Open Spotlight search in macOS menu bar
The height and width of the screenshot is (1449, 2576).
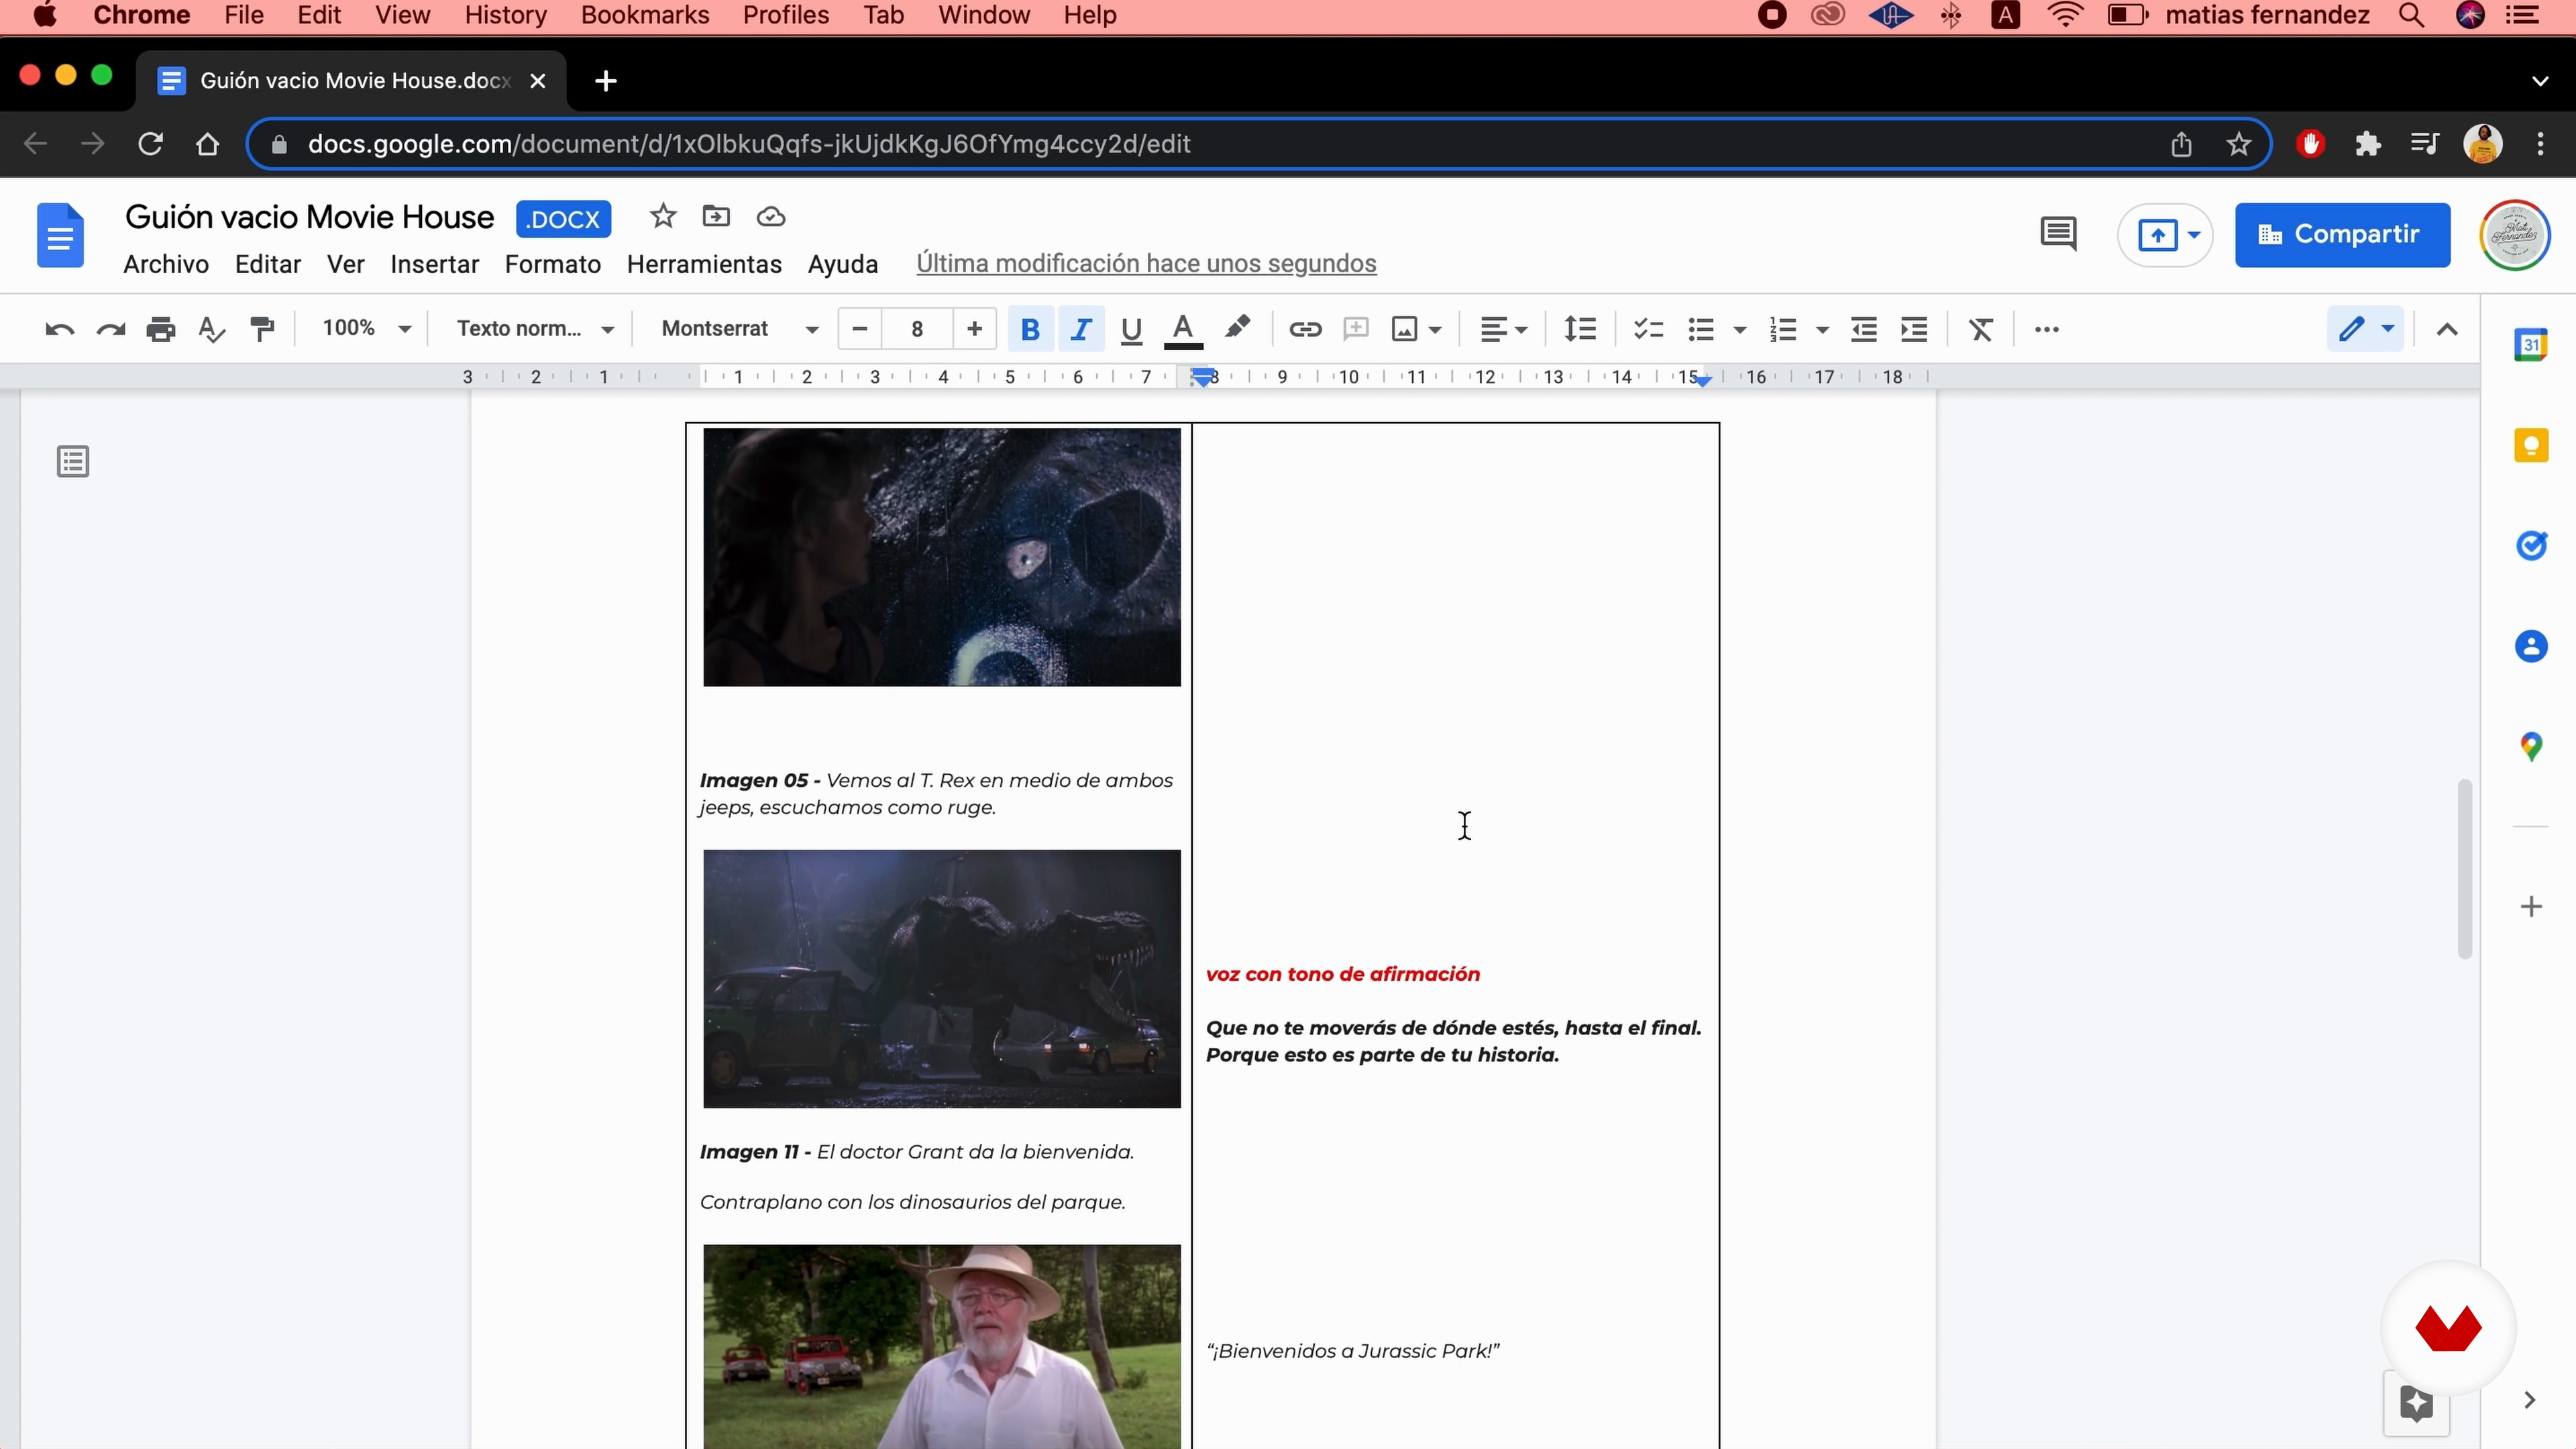point(2412,15)
